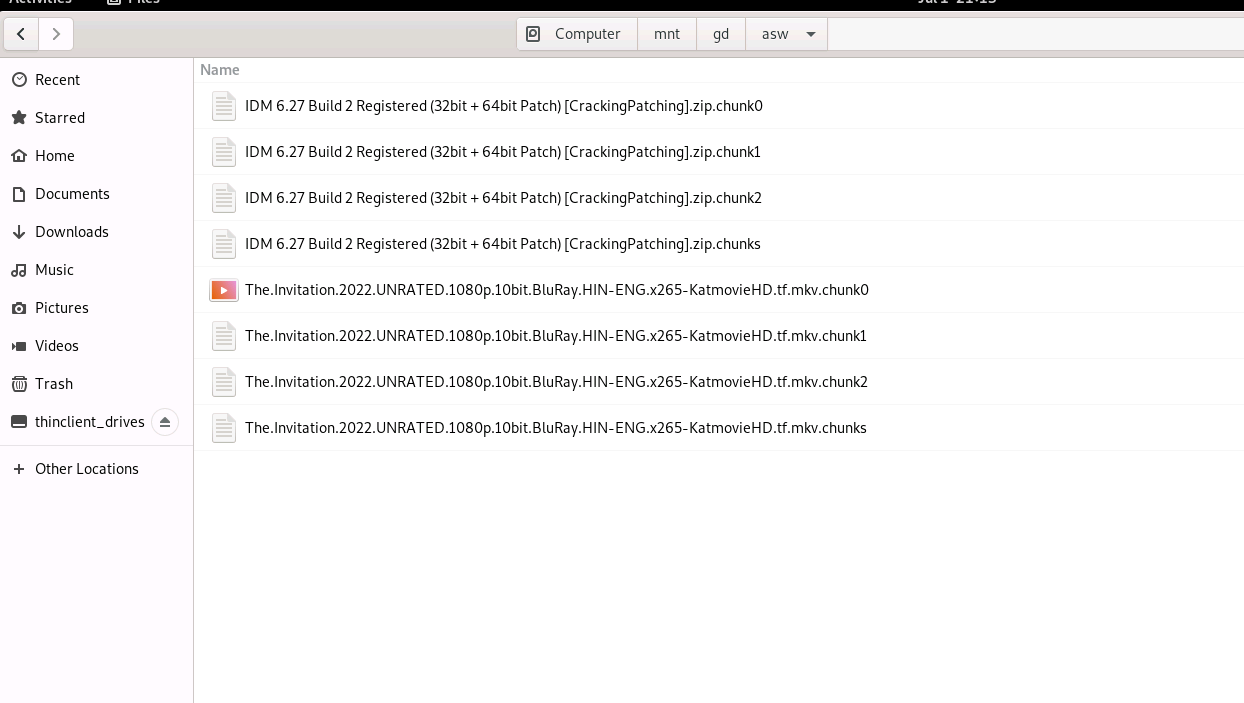1244x703 pixels.
Task: Open Activities in the top-left corner
Action: 38,2
